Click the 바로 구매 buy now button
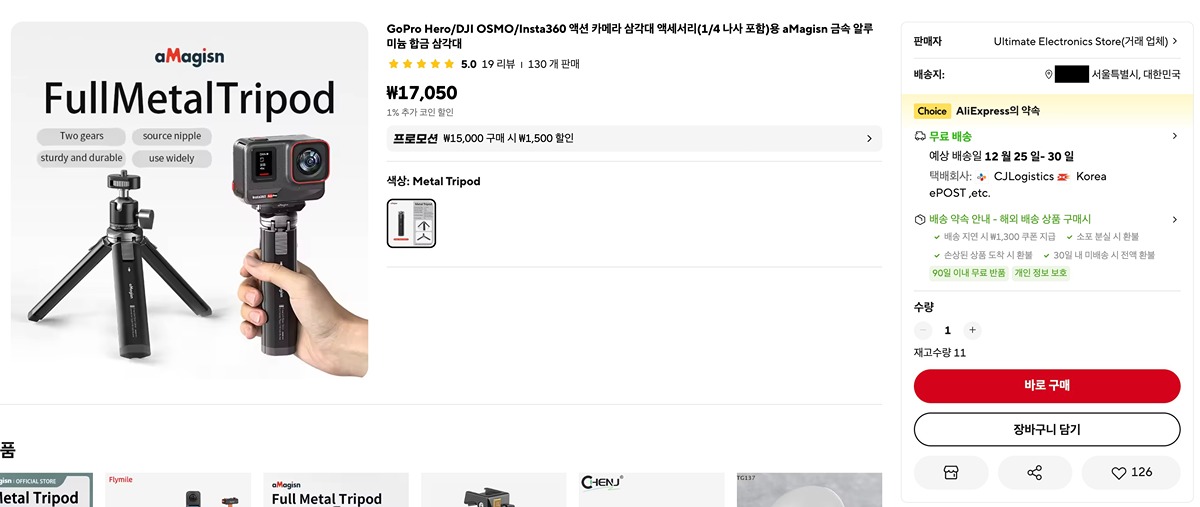 (1047, 385)
